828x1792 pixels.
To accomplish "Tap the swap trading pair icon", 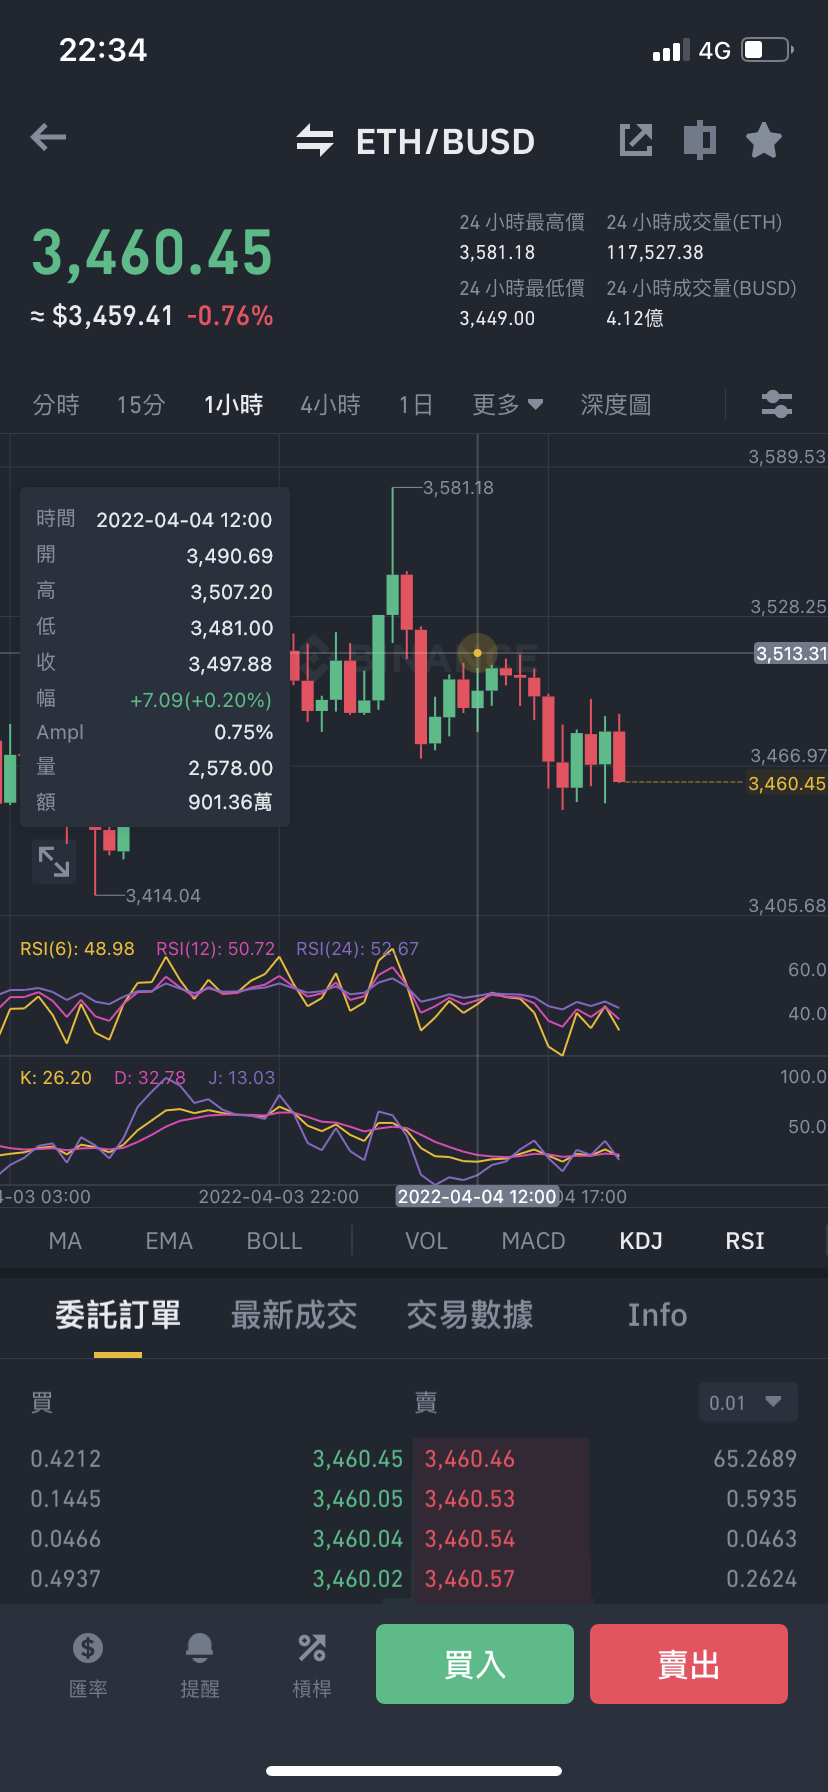I will click(315, 140).
